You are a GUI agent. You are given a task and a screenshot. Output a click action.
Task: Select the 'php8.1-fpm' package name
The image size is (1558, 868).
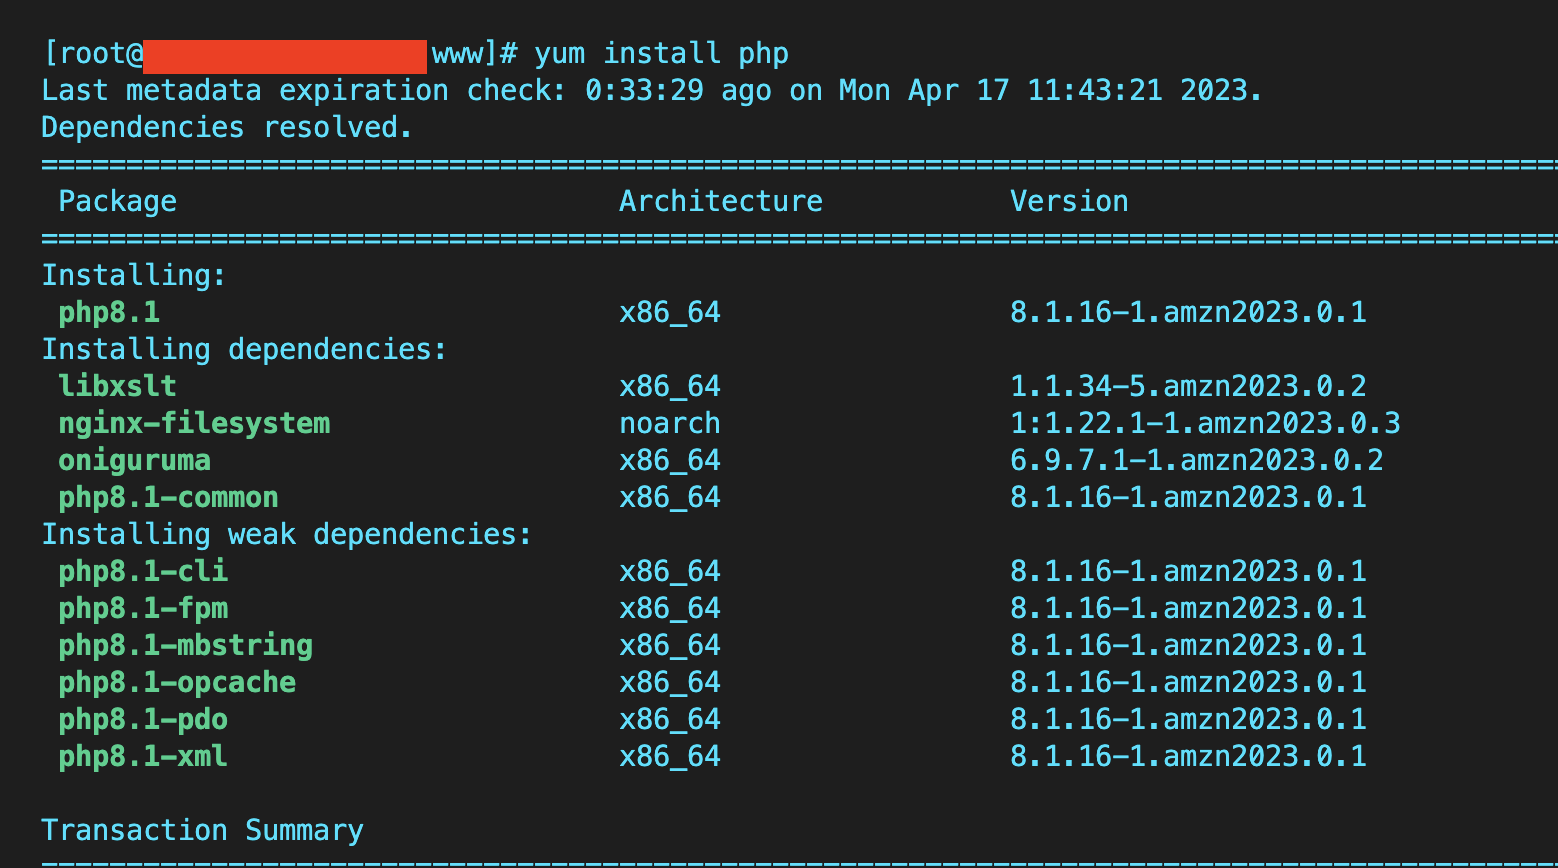[143, 608]
